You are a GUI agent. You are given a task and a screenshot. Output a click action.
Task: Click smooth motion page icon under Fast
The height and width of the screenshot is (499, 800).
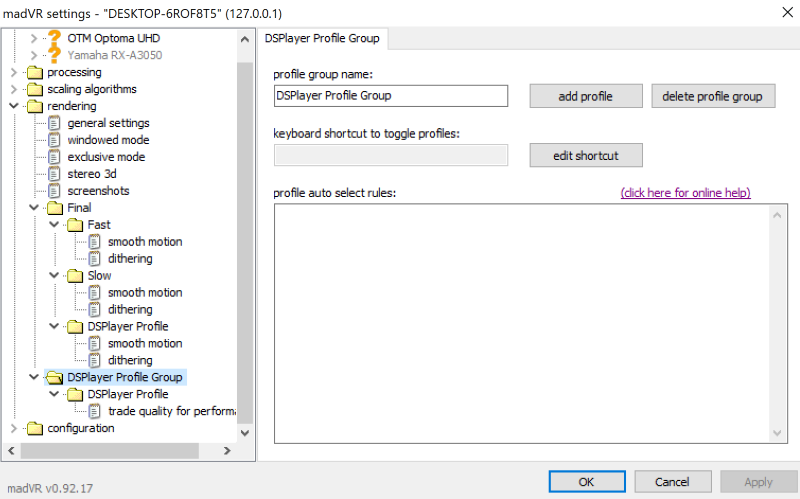pyautogui.click(x=94, y=241)
